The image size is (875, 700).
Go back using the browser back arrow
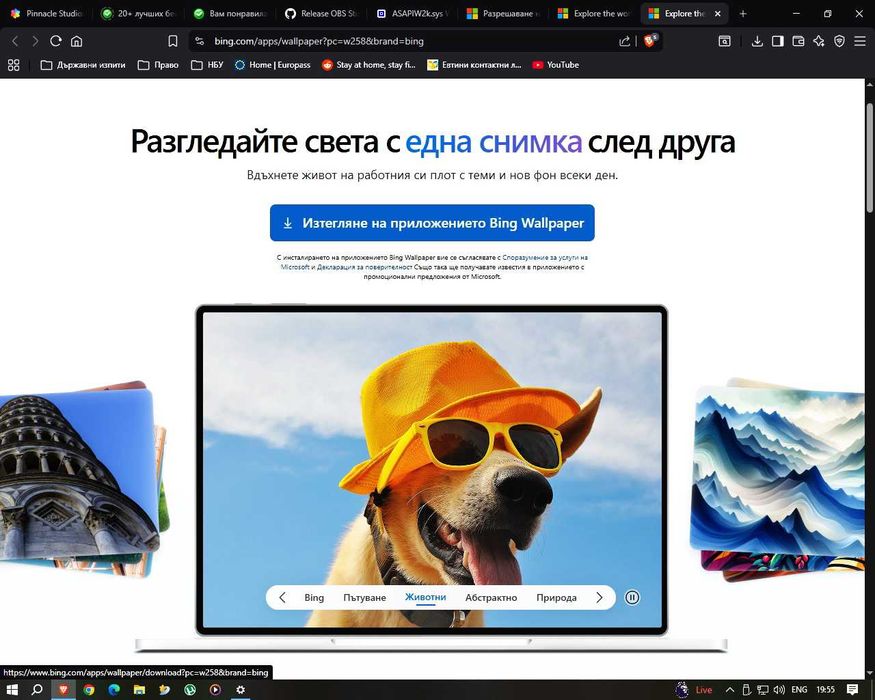point(15,41)
